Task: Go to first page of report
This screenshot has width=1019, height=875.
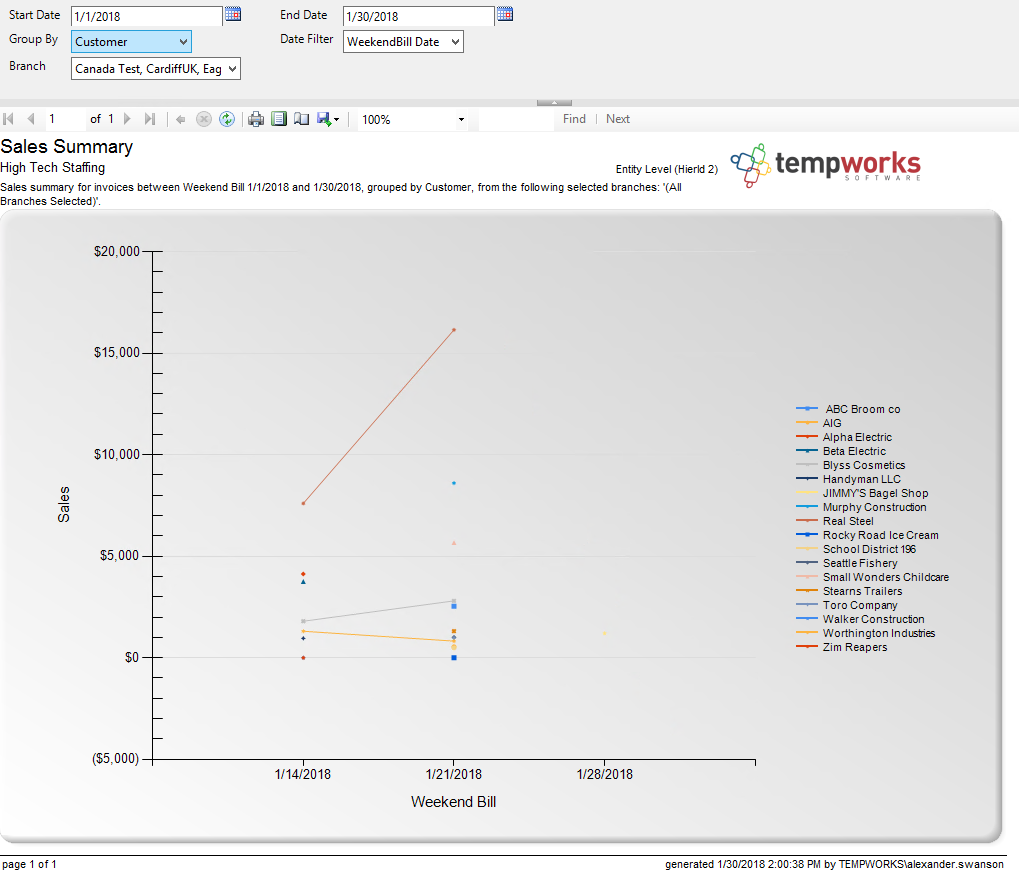Action: pos(8,119)
